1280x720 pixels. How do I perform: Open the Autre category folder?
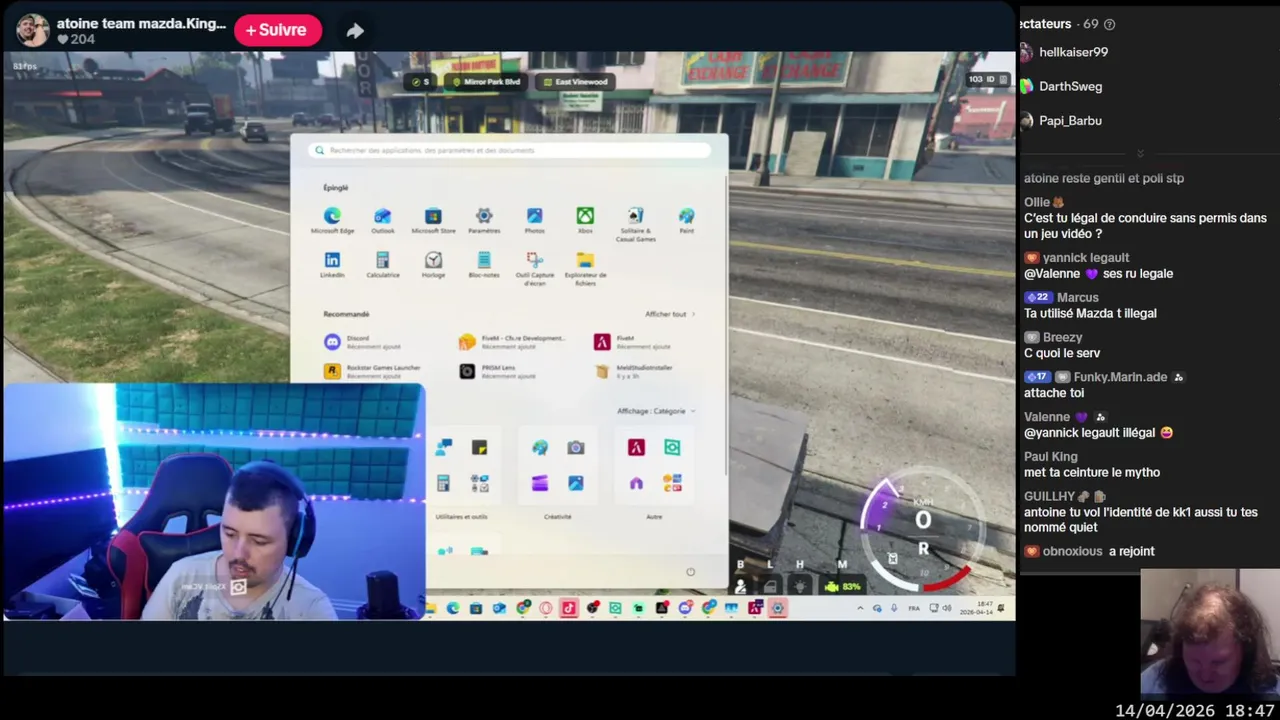click(654, 466)
